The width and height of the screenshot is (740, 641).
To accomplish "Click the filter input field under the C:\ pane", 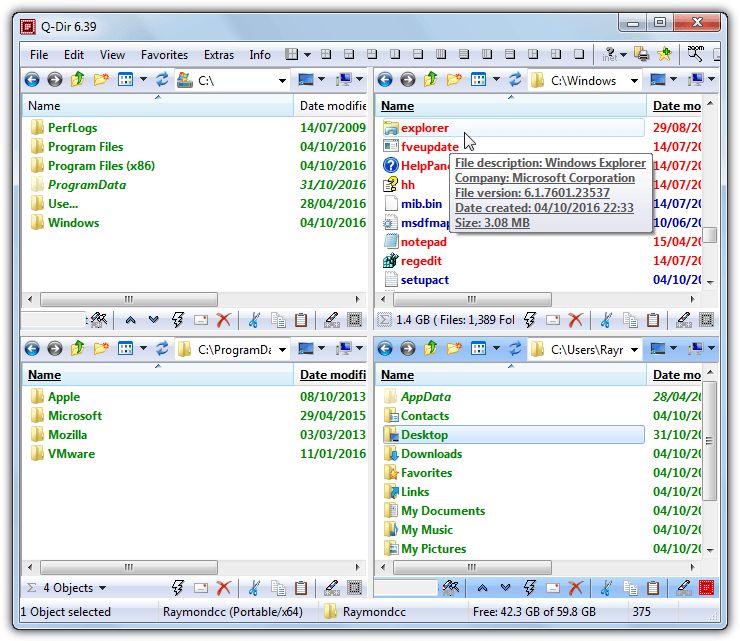I will click(53, 320).
